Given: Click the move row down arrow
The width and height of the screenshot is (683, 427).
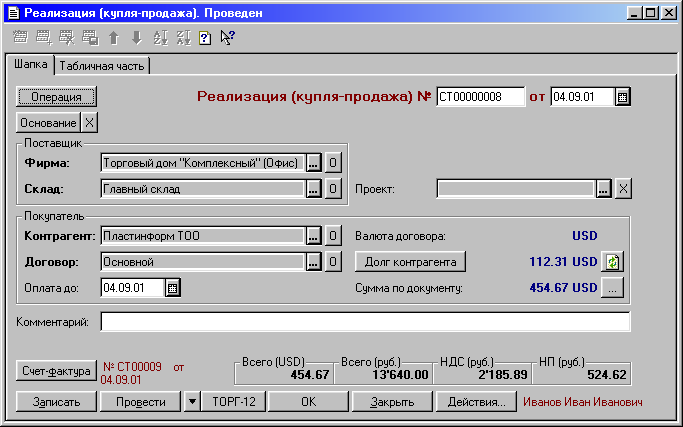Looking at the screenshot, I should click(x=137, y=38).
